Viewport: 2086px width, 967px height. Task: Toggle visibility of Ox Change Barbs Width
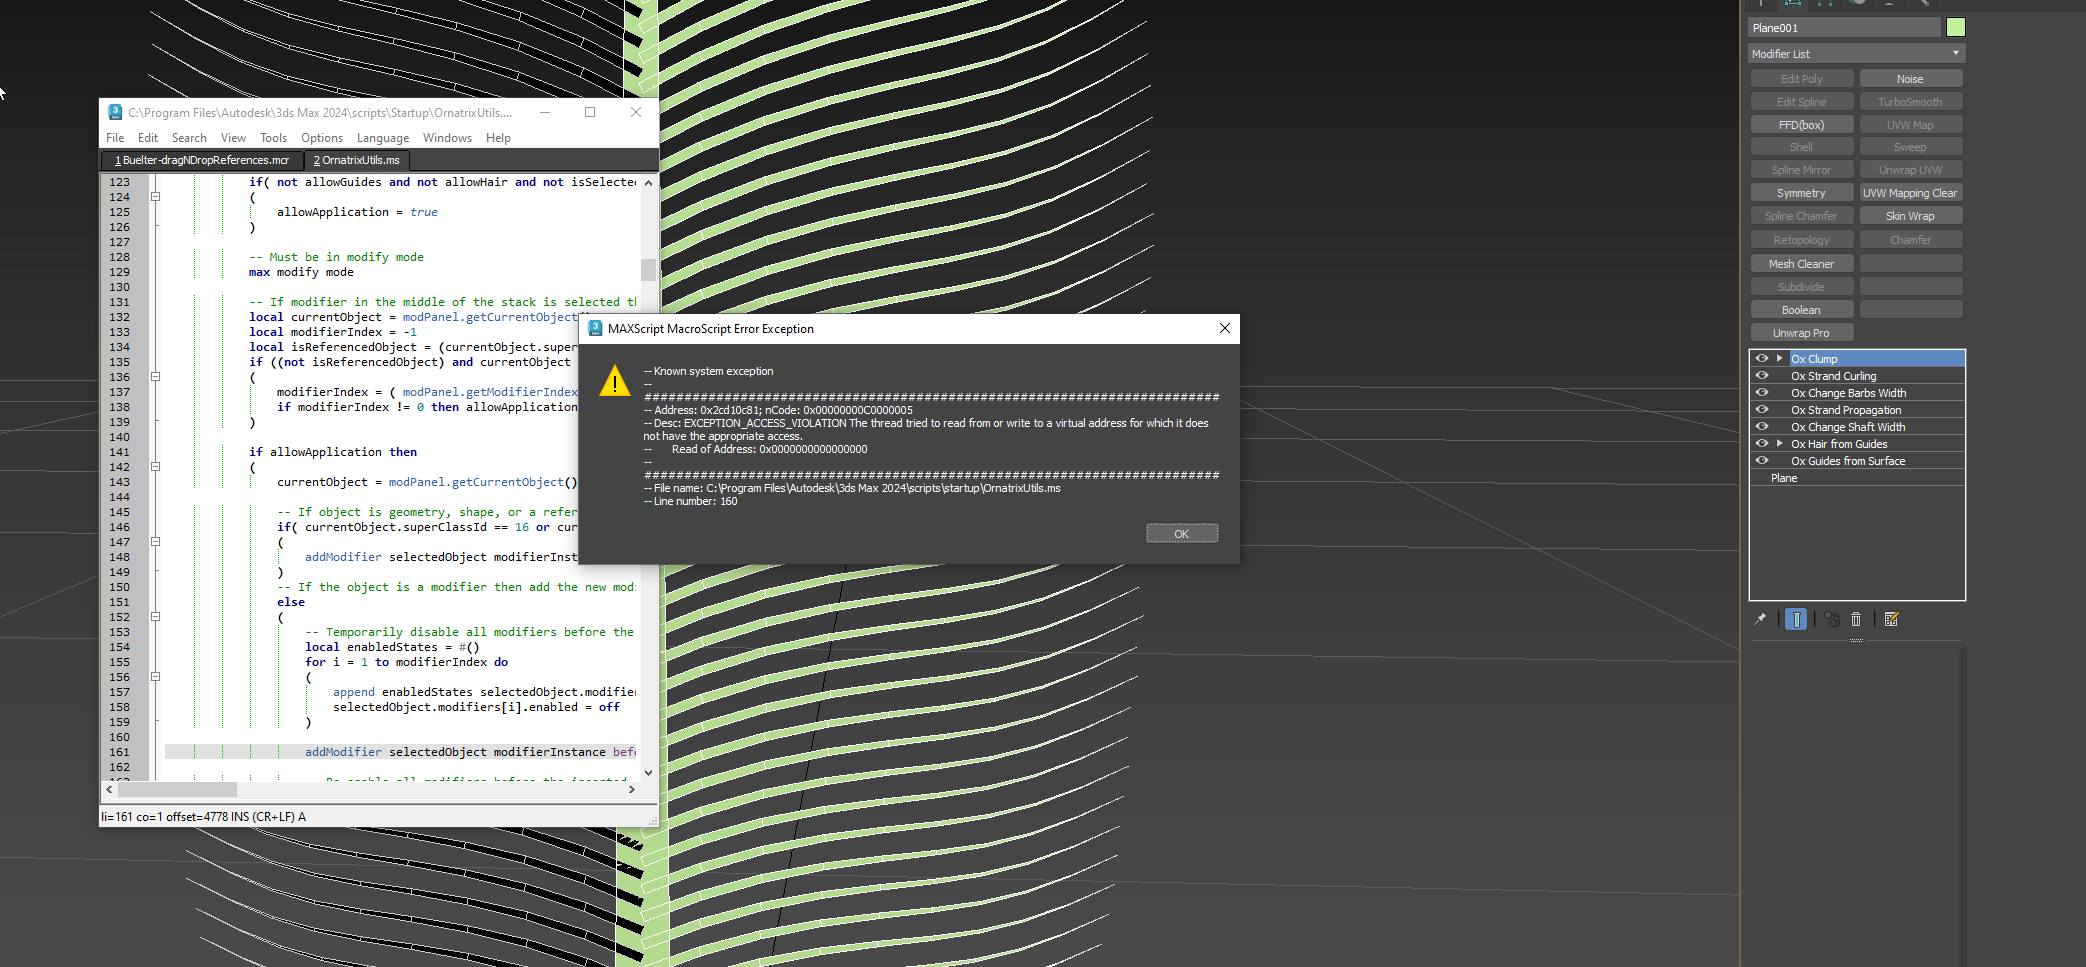point(1762,393)
